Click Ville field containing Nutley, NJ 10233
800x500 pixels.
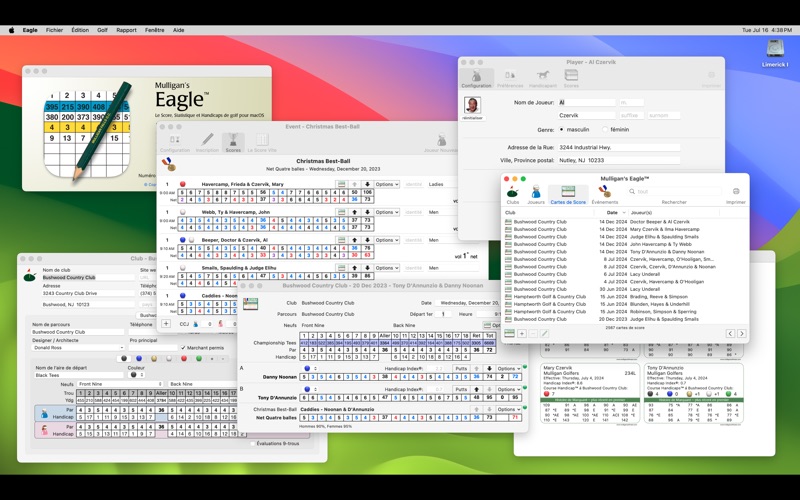pyautogui.click(x=618, y=160)
